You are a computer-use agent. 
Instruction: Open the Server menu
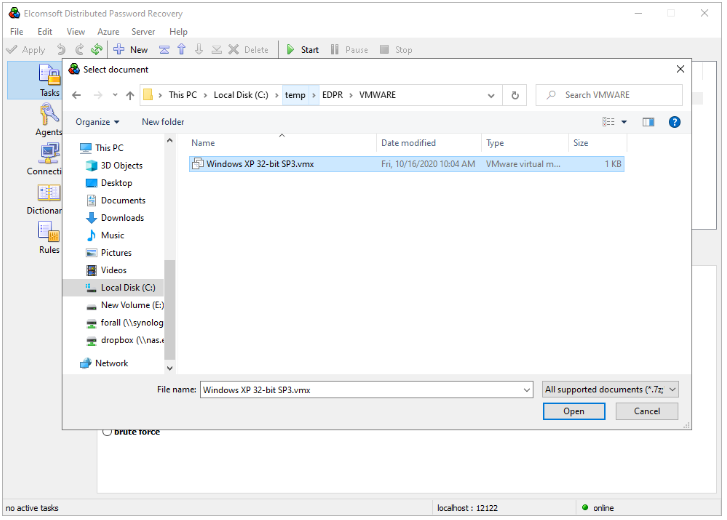coord(143,32)
